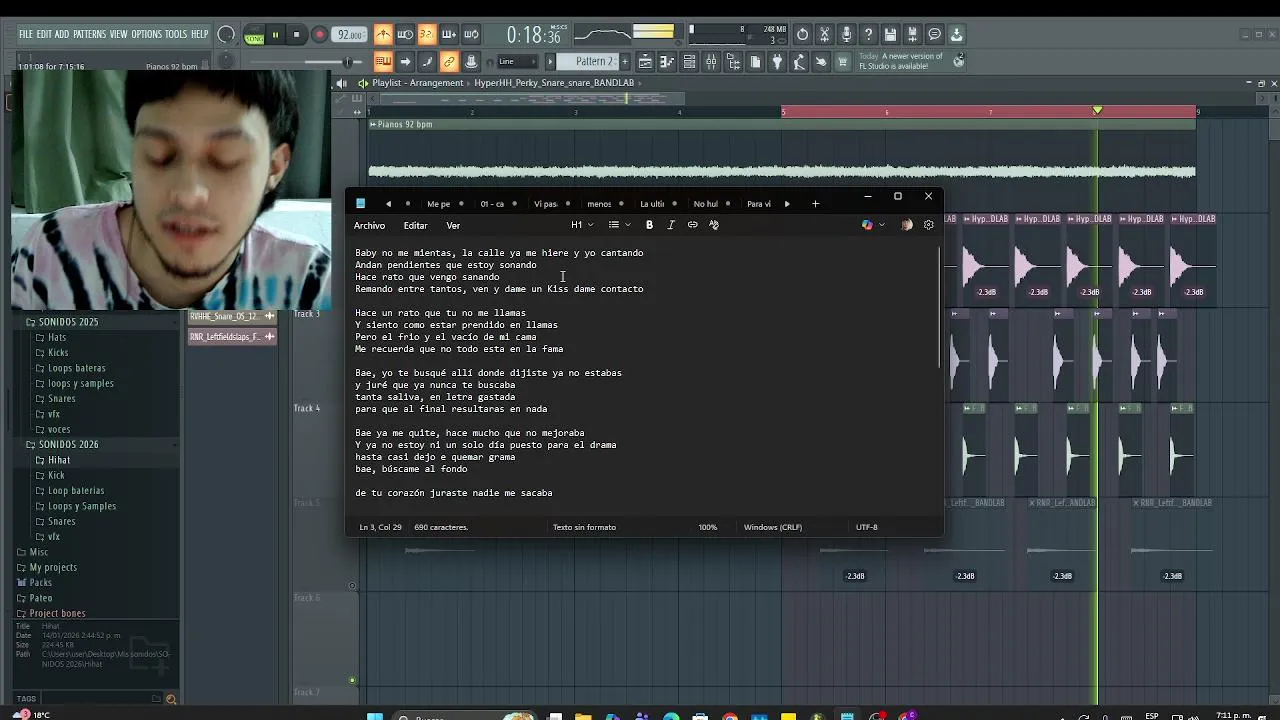Click the download content library icon
This screenshot has width=1280, height=720.
[x=956, y=35]
